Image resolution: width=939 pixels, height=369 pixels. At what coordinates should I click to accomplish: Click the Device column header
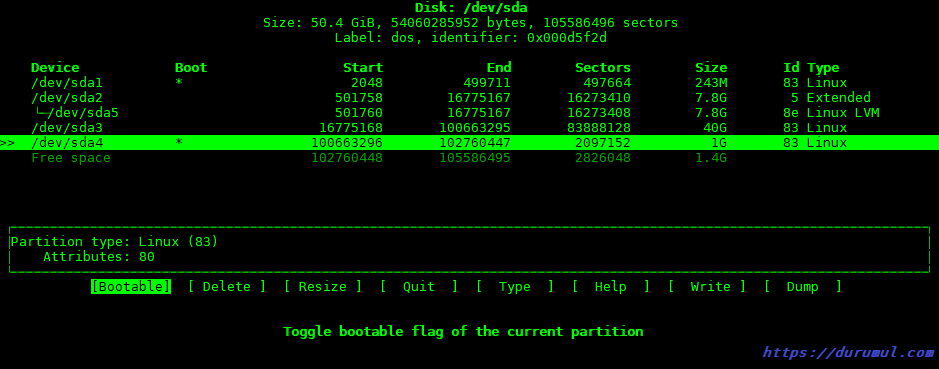click(x=54, y=68)
